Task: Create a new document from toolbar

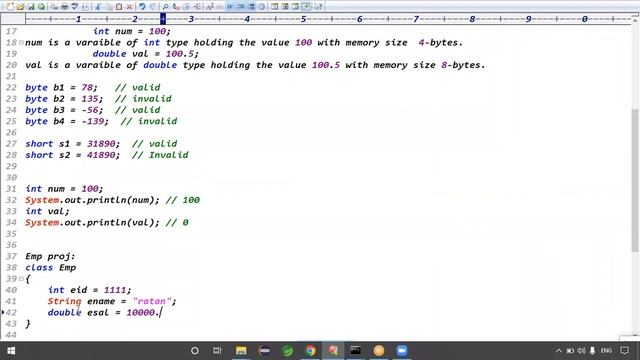Action: coord(10,7)
